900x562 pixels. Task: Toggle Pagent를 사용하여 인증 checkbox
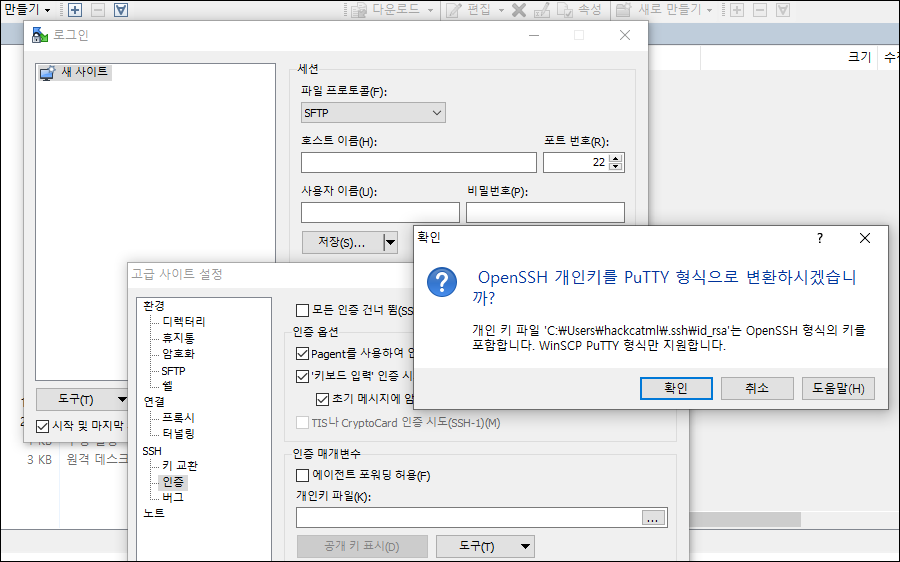(302, 353)
